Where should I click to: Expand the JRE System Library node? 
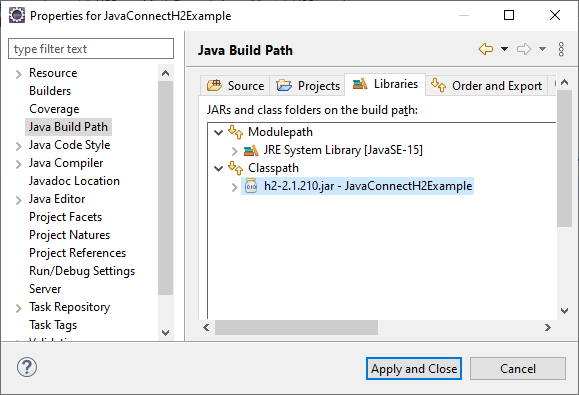click(x=234, y=150)
